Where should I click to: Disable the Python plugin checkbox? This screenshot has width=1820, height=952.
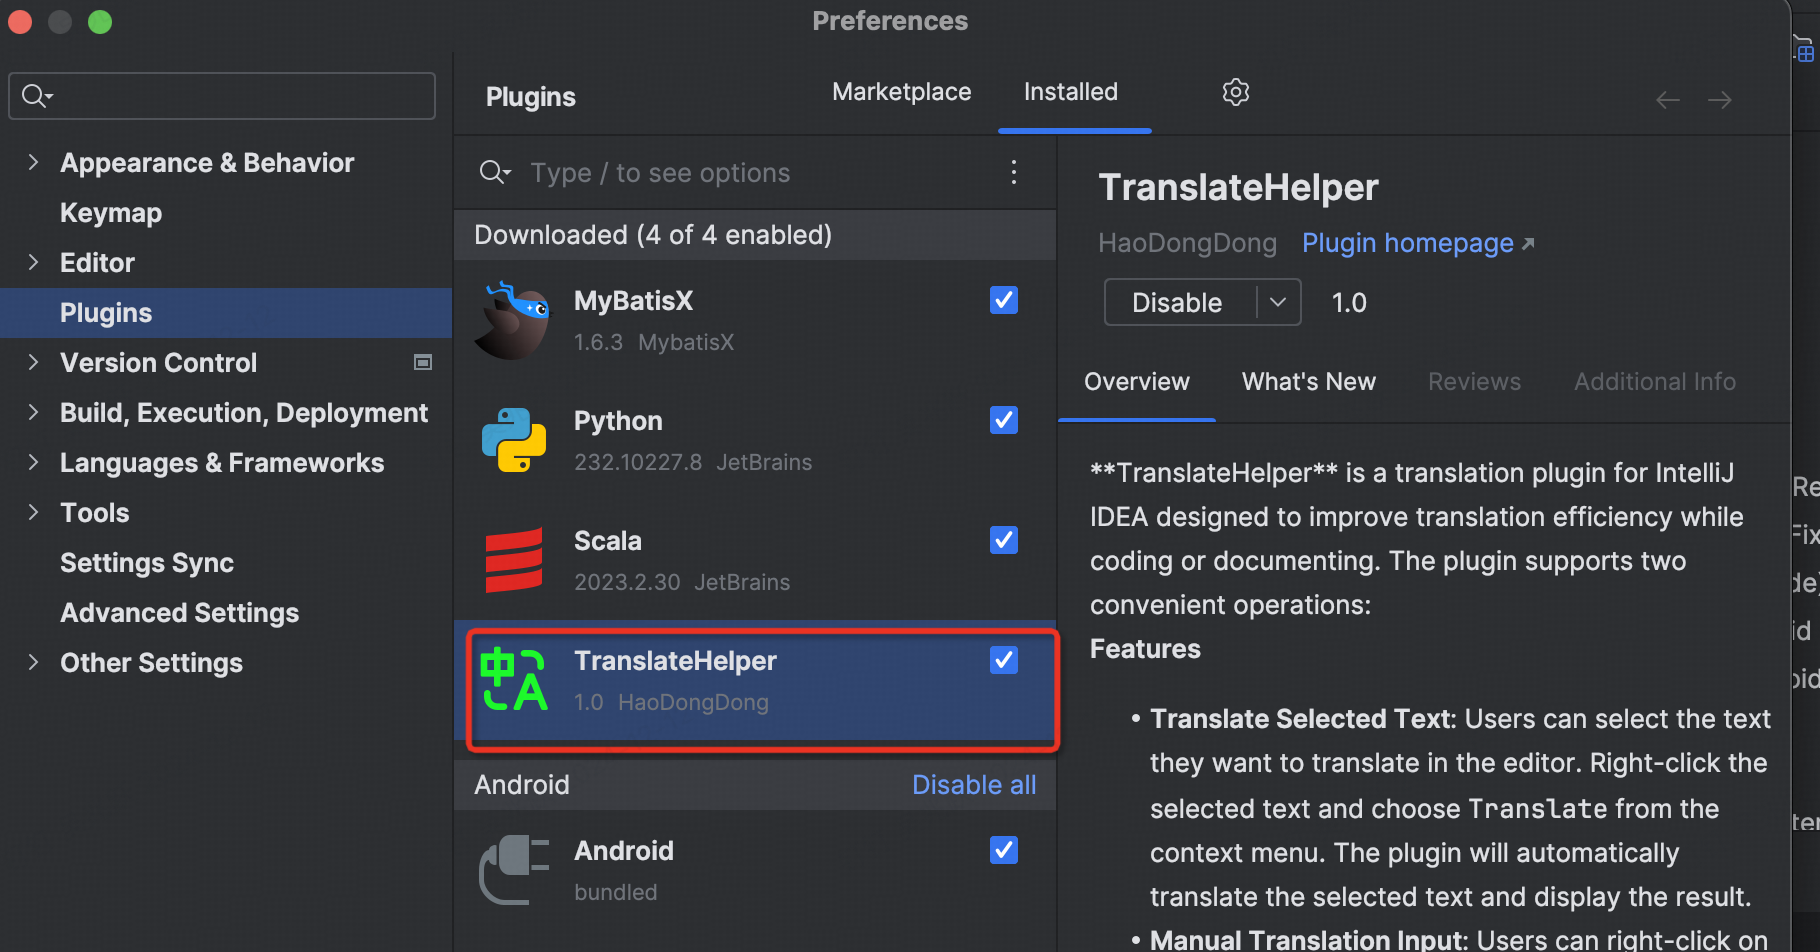point(1004,420)
